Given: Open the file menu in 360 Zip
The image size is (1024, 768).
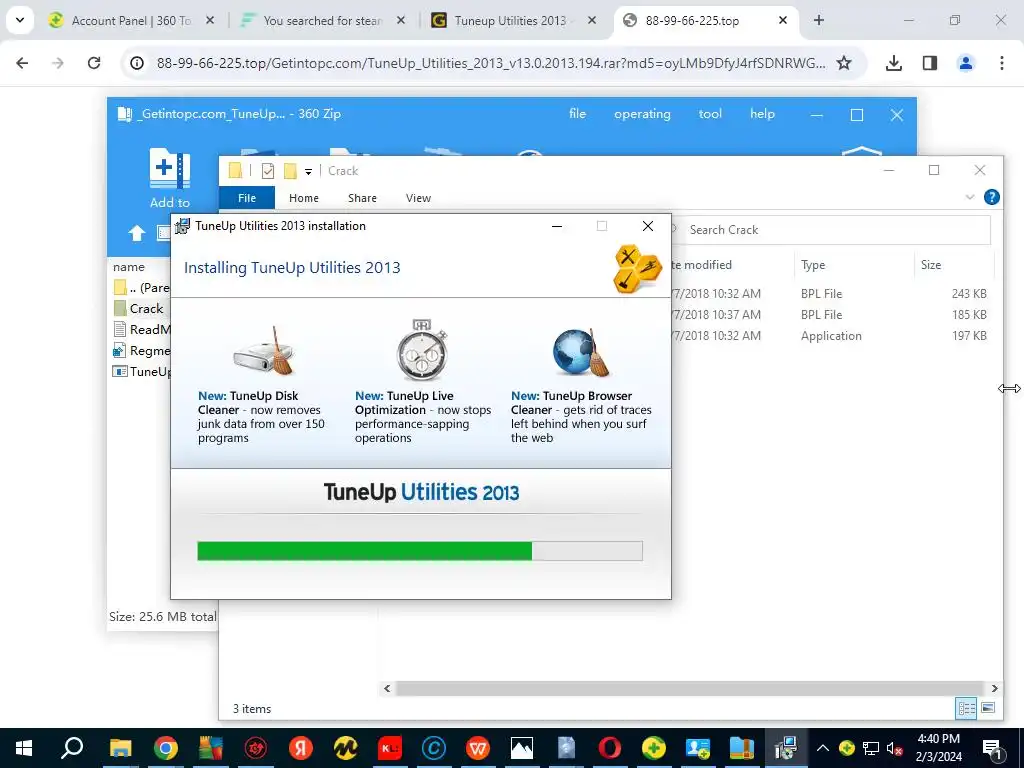Looking at the screenshot, I should 577,114.
